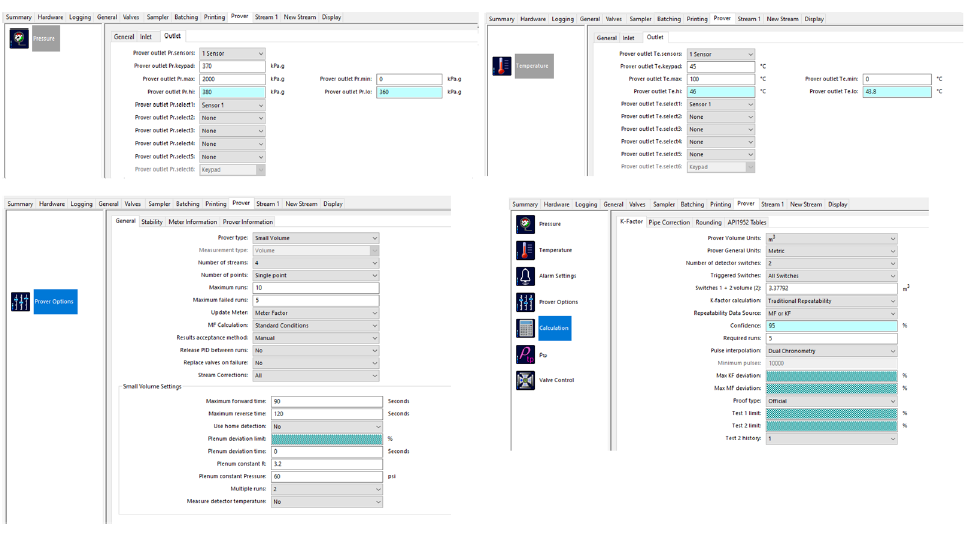967x536 pixels.
Task: Open the API1952 Tables tab
Action: pyautogui.click(x=746, y=223)
